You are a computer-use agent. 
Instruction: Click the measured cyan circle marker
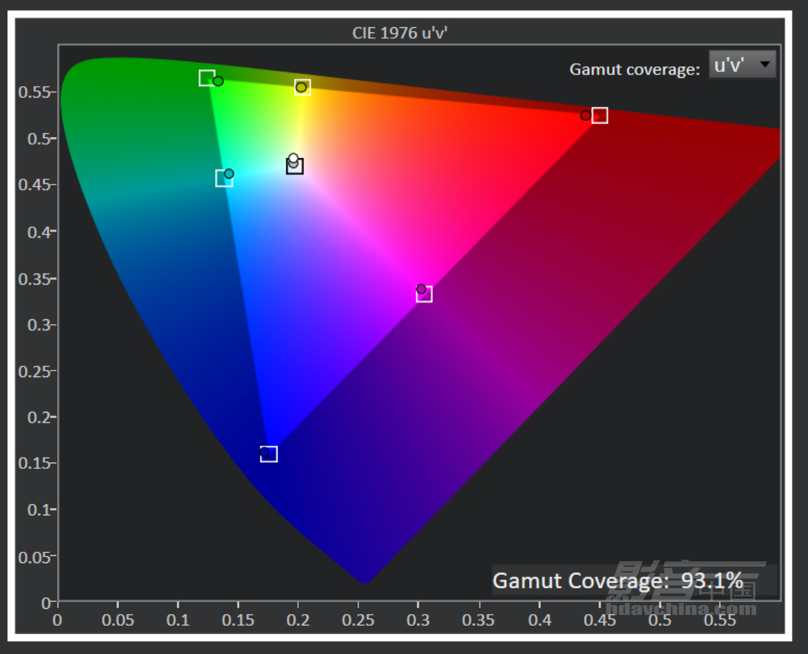[x=229, y=174]
